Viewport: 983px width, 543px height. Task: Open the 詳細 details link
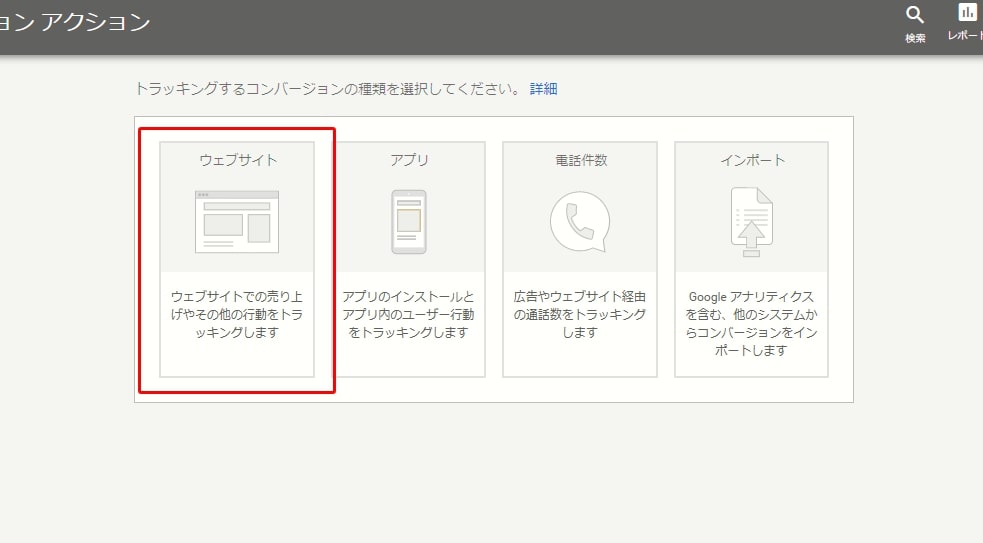click(544, 89)
